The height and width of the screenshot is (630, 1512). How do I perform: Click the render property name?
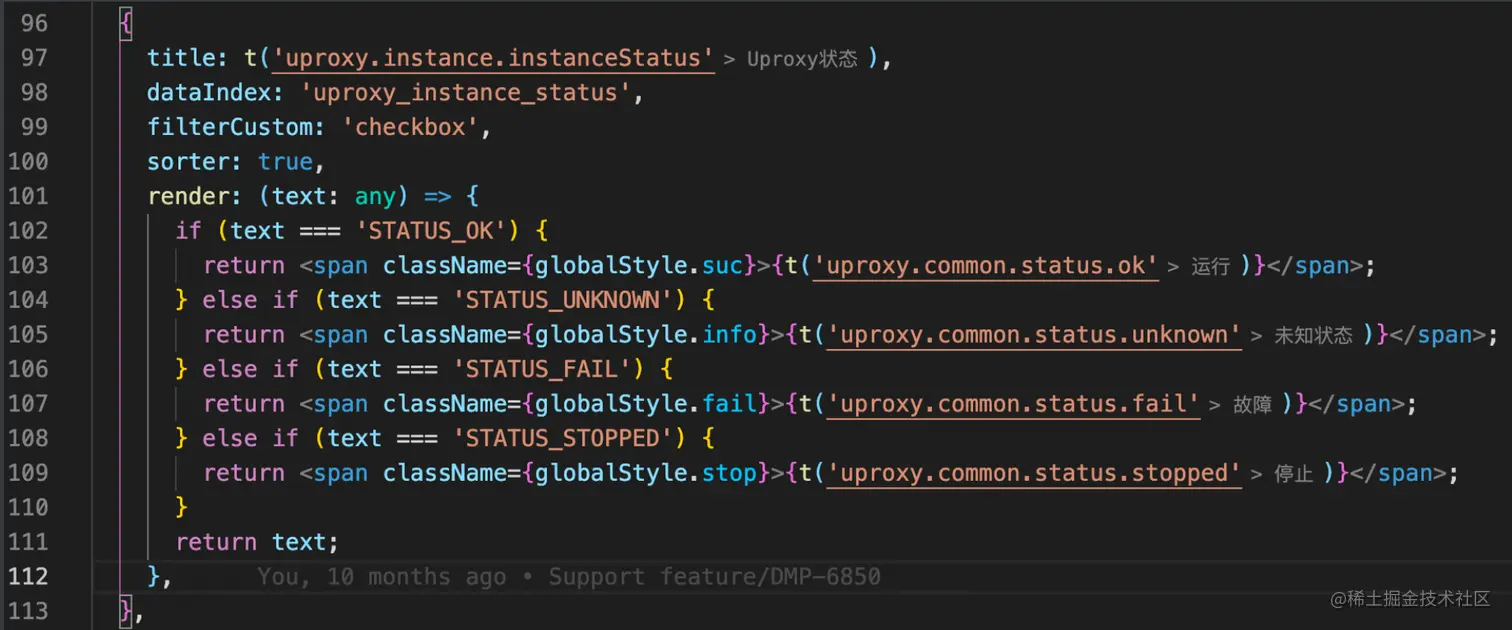point(189,196)
